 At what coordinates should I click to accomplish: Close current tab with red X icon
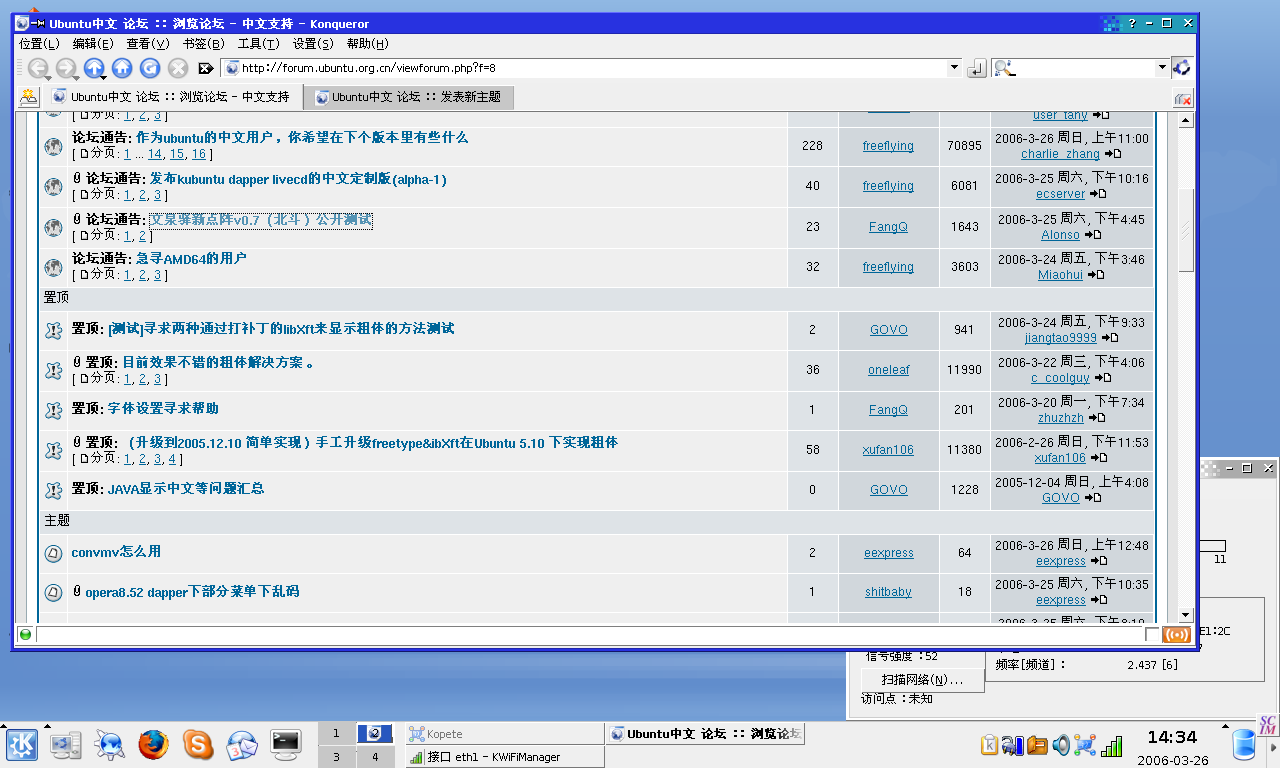click(x=1182, y=98)
